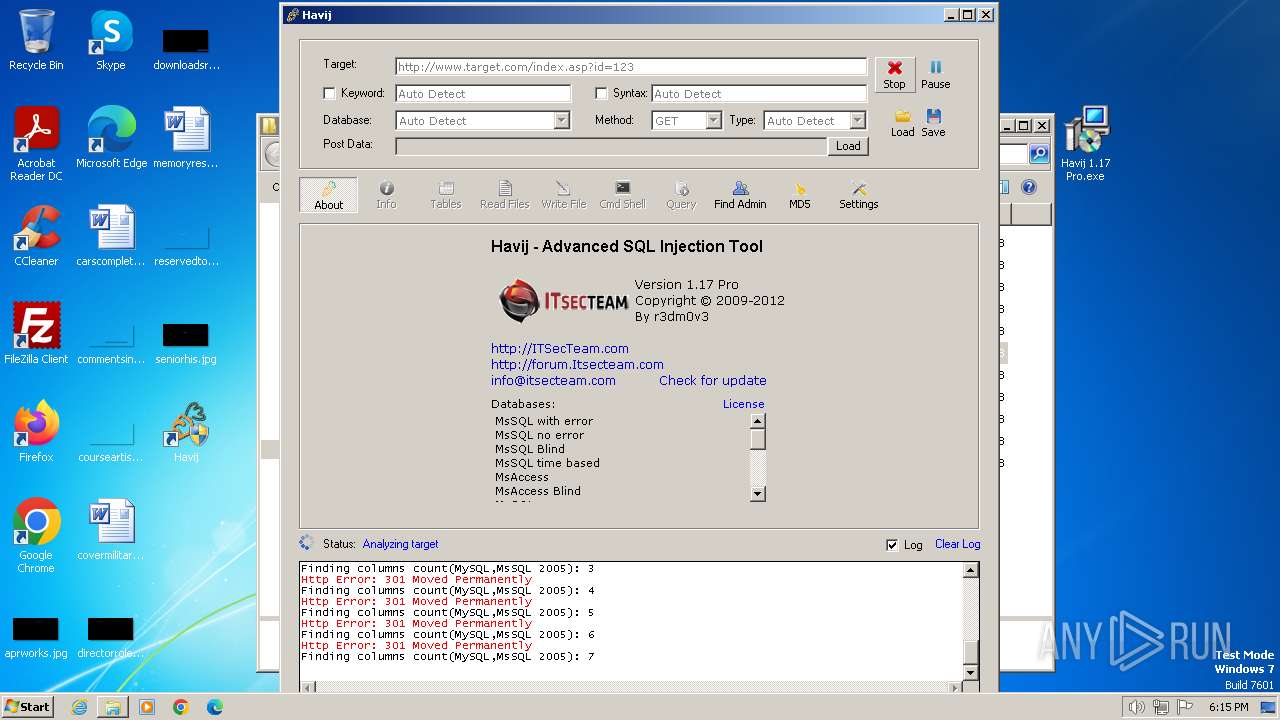Click Check for update link
1280x720 pixels.
[x=712, y=380]
